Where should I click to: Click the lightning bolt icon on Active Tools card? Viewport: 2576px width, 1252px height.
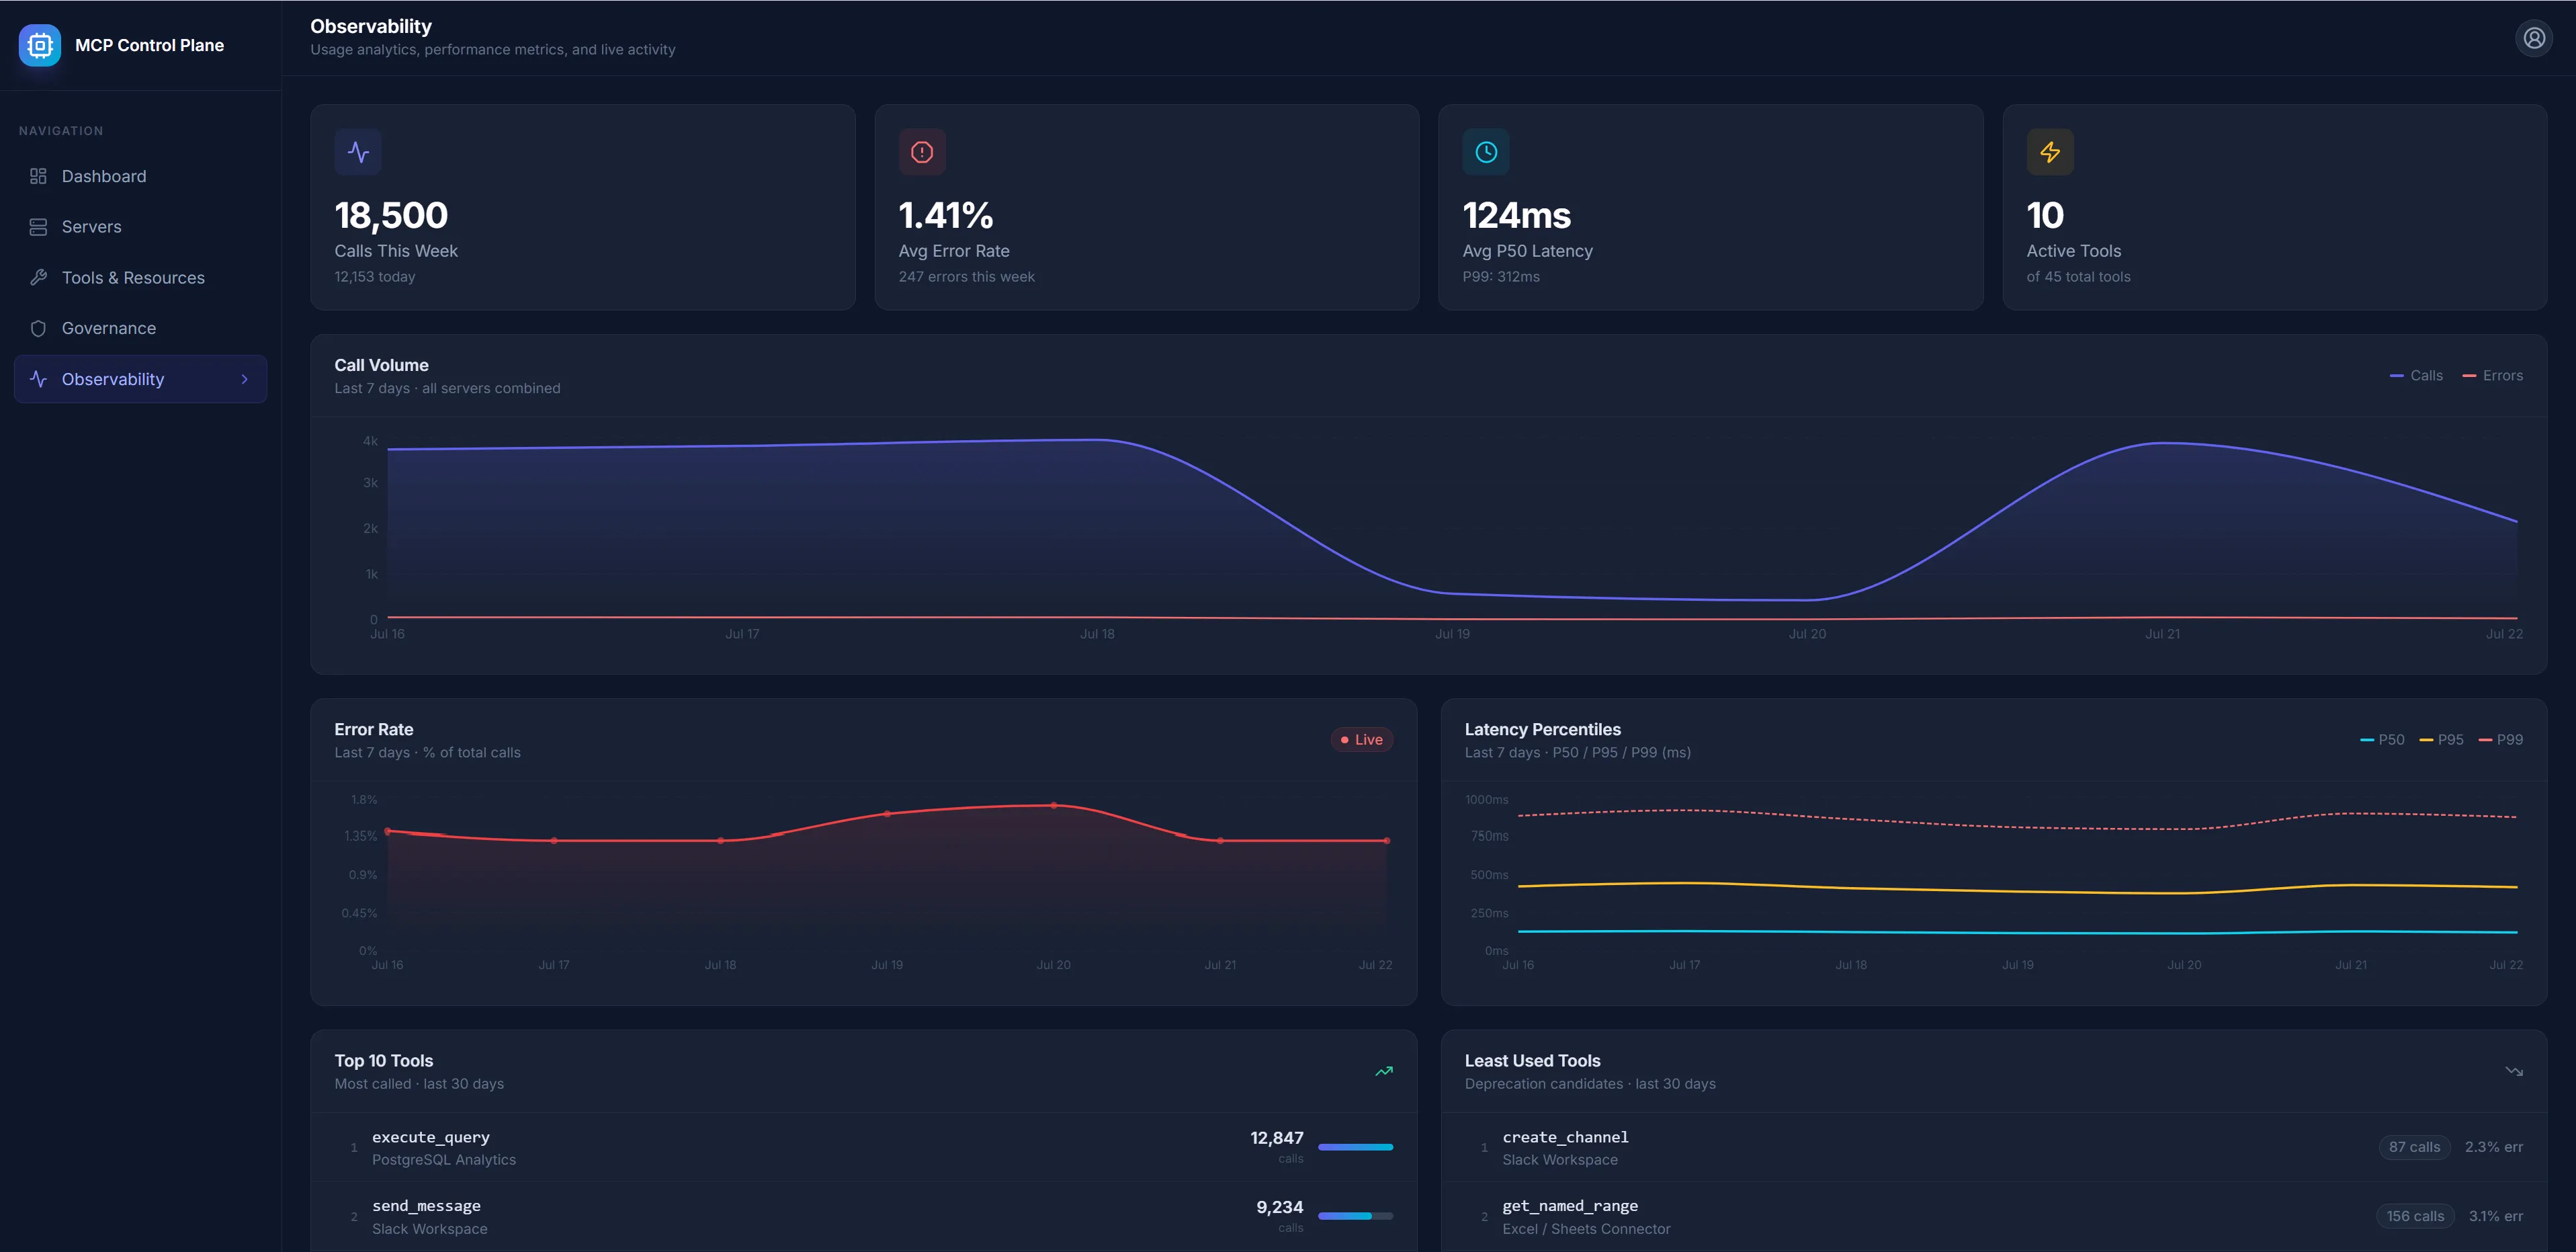point(2050,152)
